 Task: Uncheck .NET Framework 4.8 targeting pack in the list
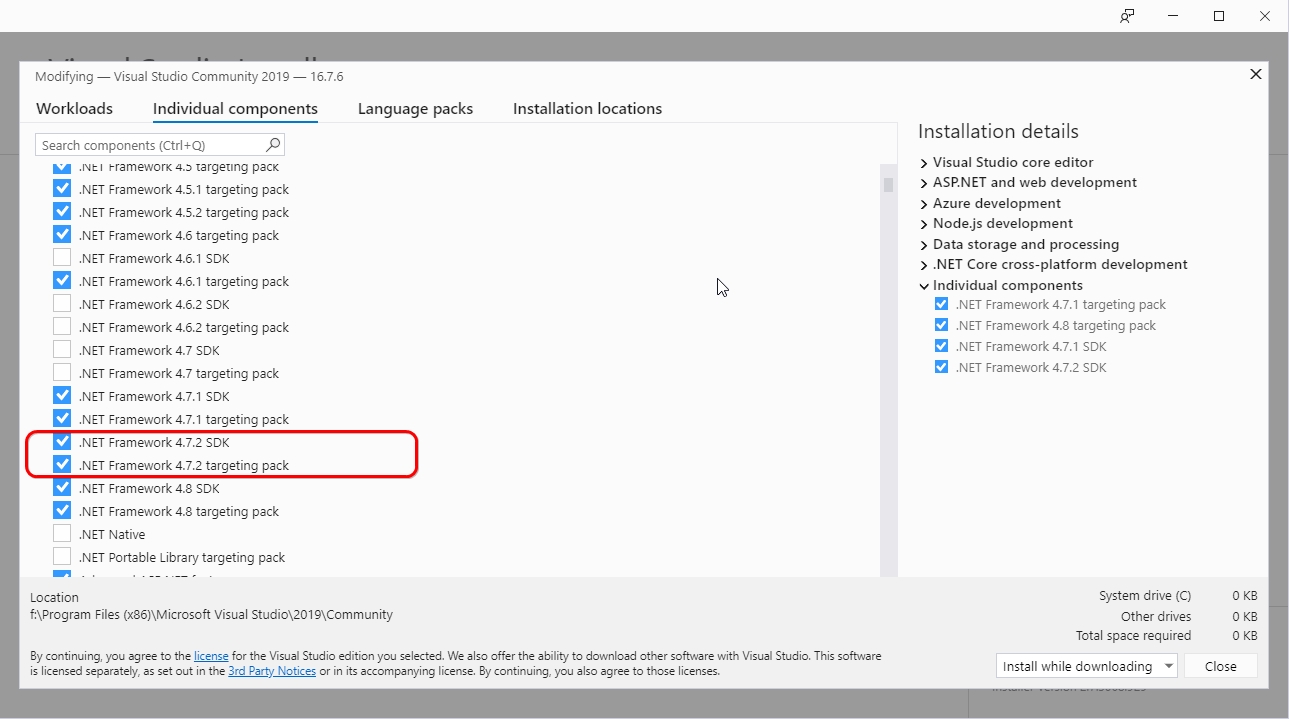click(62, 511)
